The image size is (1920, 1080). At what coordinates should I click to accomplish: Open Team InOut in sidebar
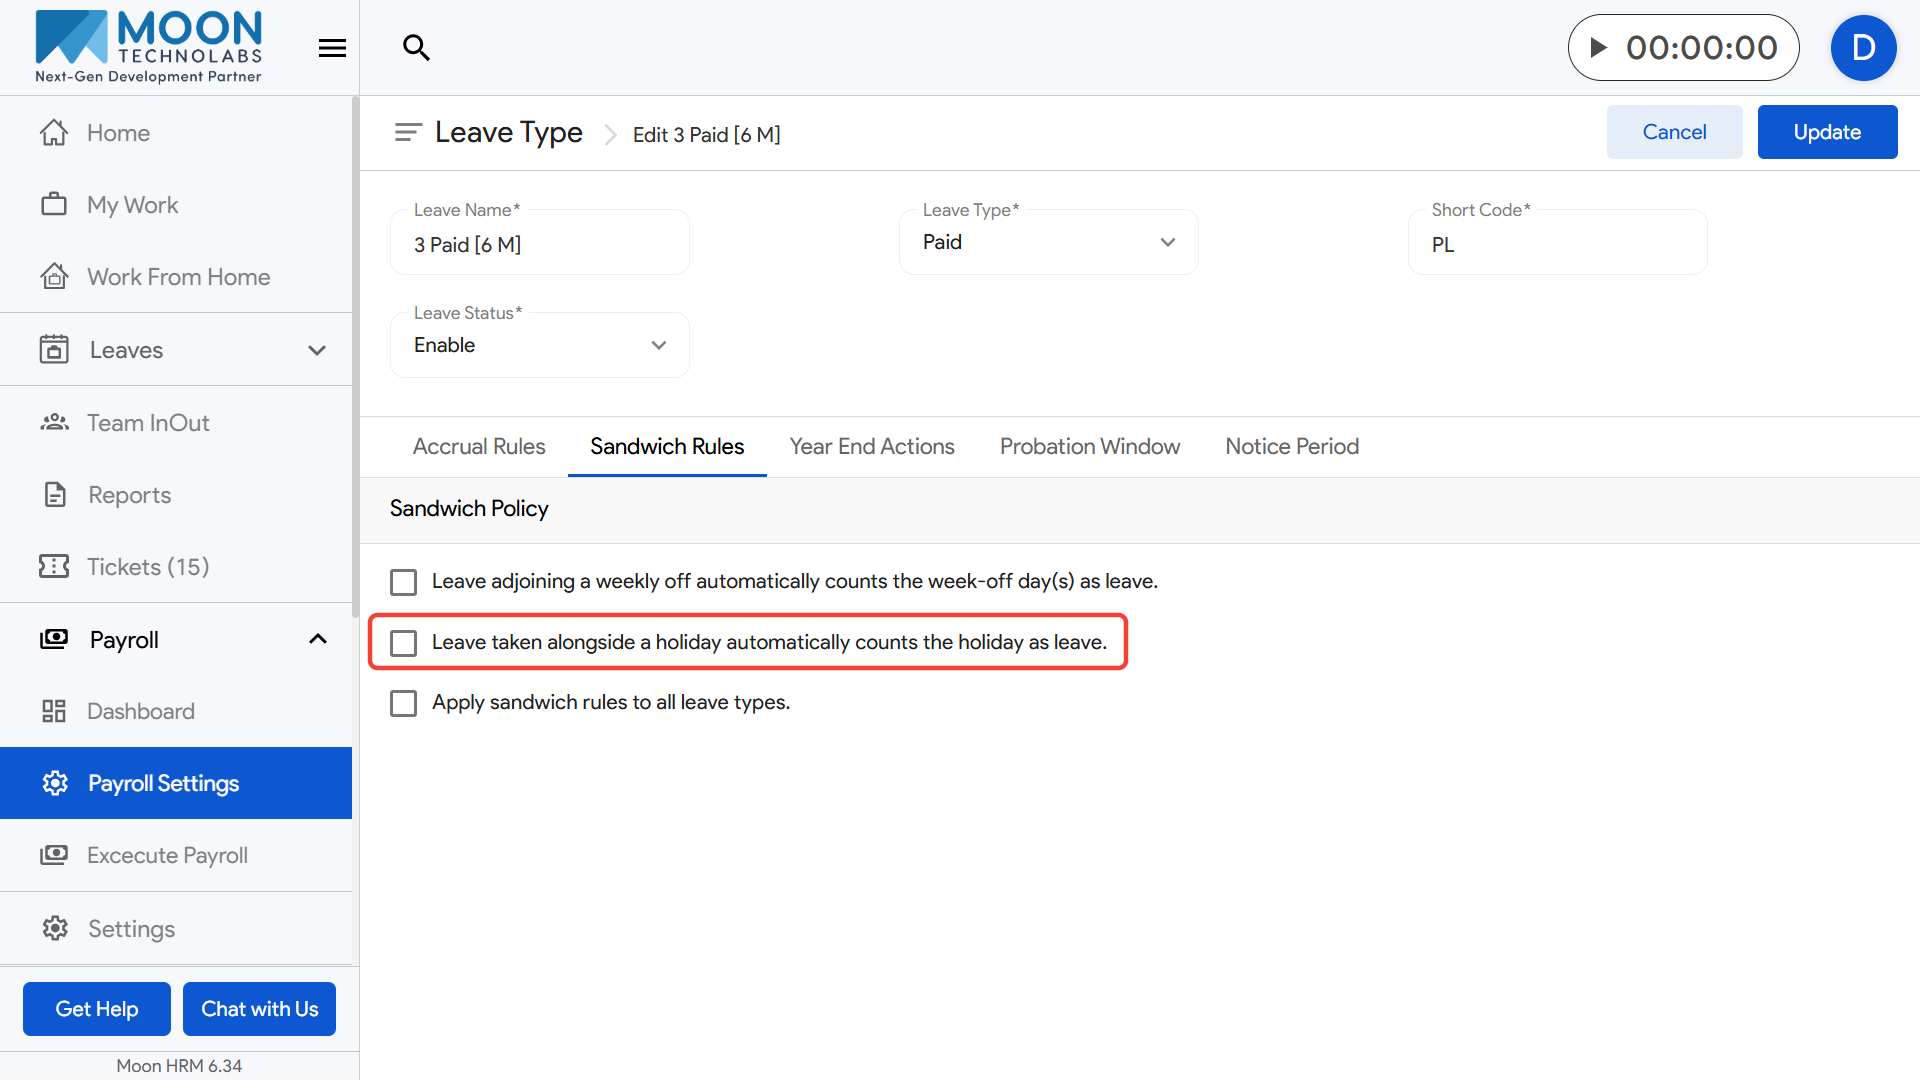coord(148,423)
